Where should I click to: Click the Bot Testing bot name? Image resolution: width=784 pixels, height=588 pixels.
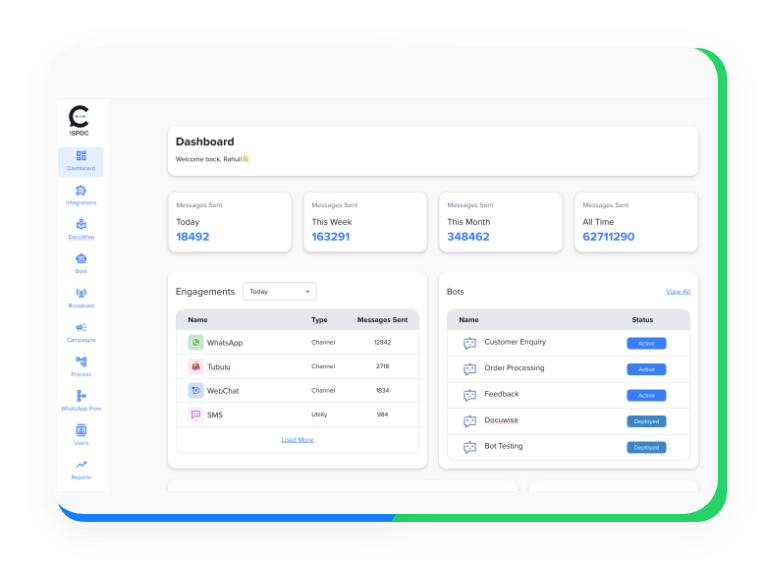click(x=504, y=446)
